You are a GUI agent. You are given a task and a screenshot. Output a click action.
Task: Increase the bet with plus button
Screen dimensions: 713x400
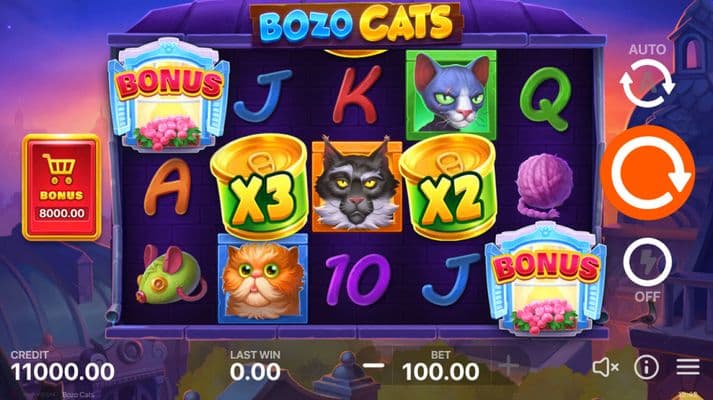508,365
